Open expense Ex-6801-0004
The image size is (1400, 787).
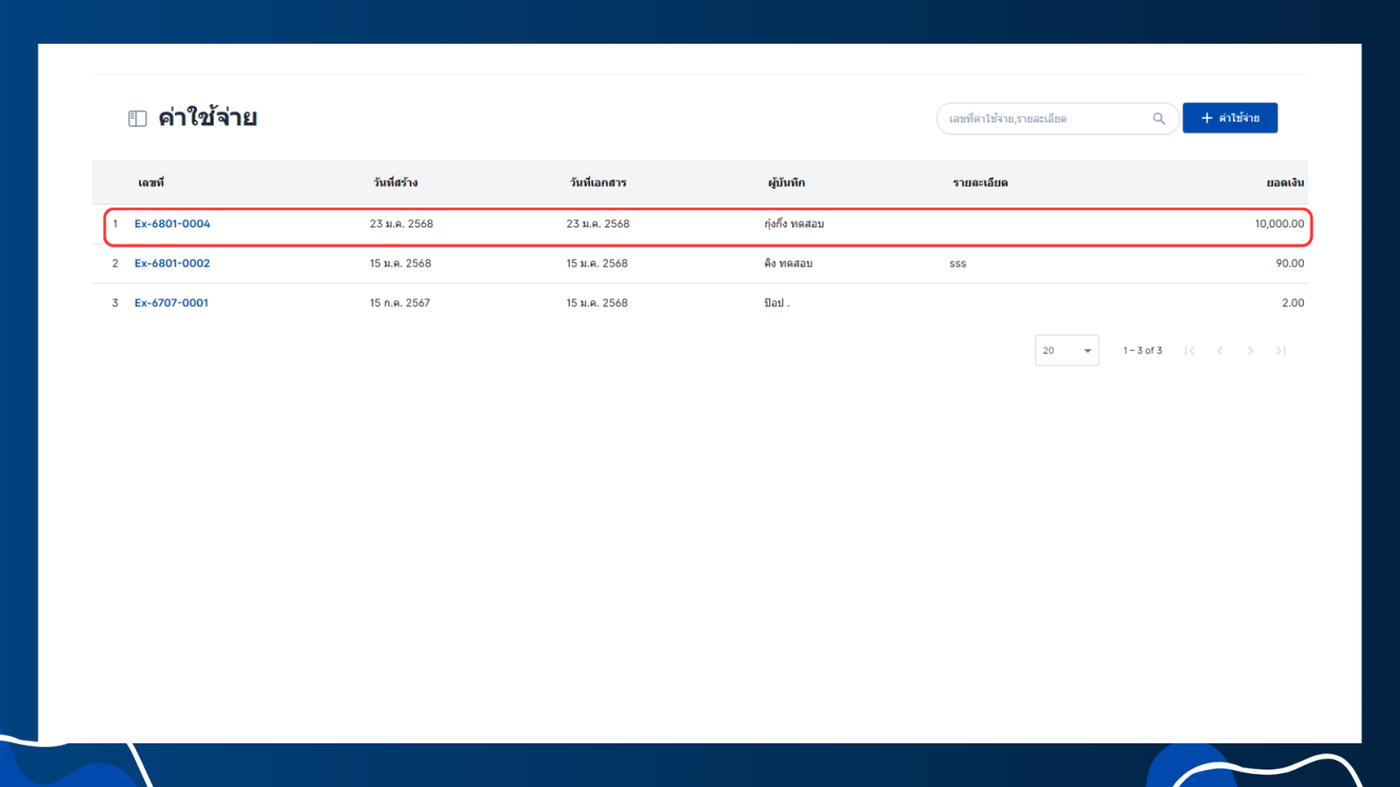(172, 224)
